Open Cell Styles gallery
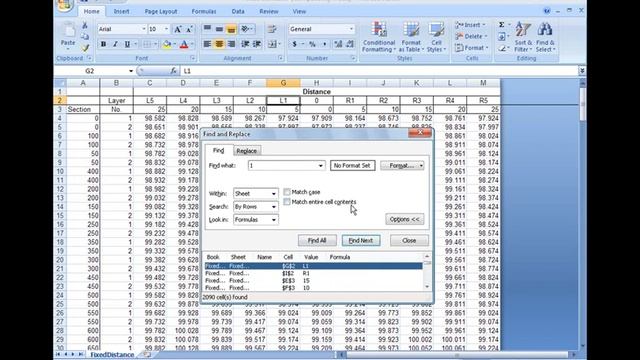The width and height of the screenshot is (640, 360). (436, 37)
